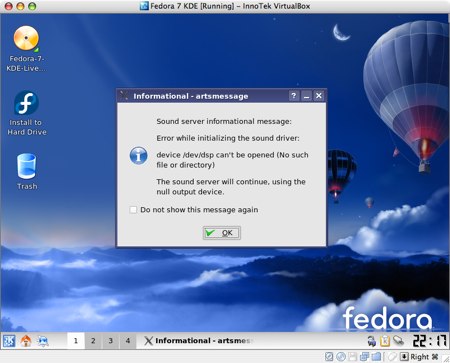Open the artsmessage dialog window menu icon
This screenshot has width=450, height=363.
pos(124,96)
